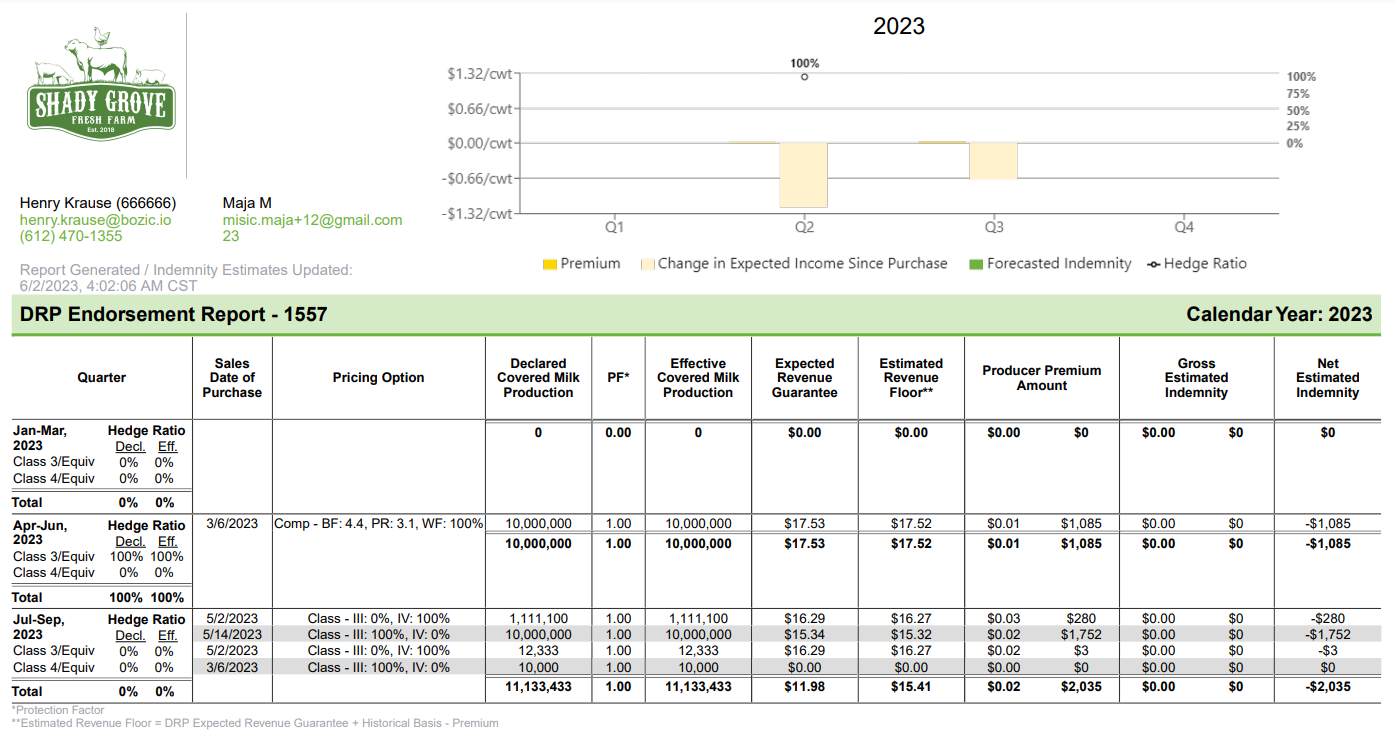Click the 100% hedge ratio point on chart
Viewport: 1395px width, 736px height.
tap(804, 77)
